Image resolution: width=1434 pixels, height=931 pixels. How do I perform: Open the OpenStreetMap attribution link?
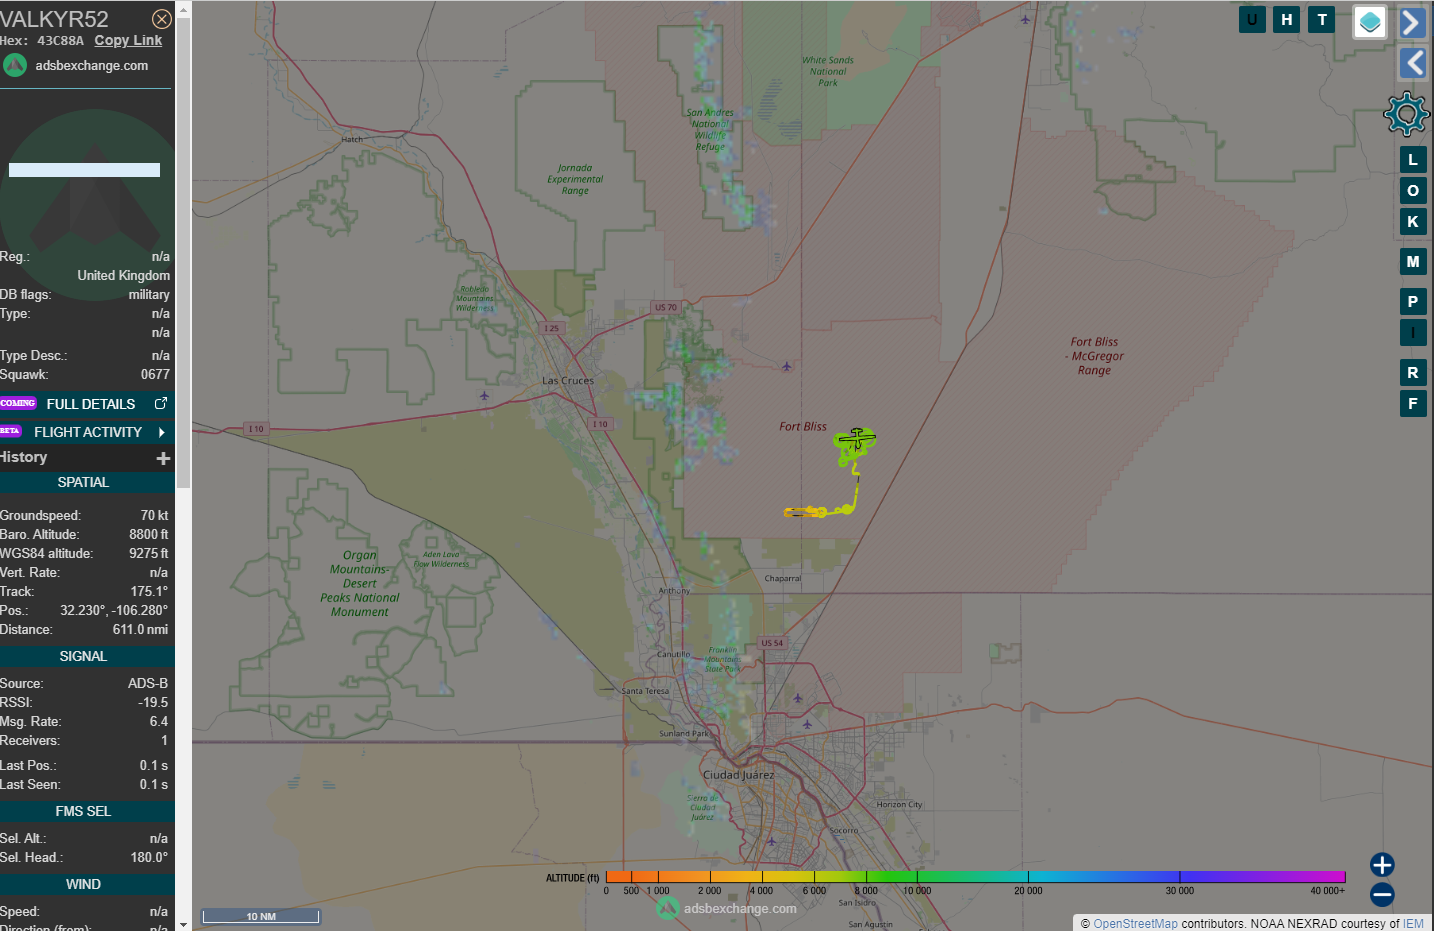click(1135, 924)
